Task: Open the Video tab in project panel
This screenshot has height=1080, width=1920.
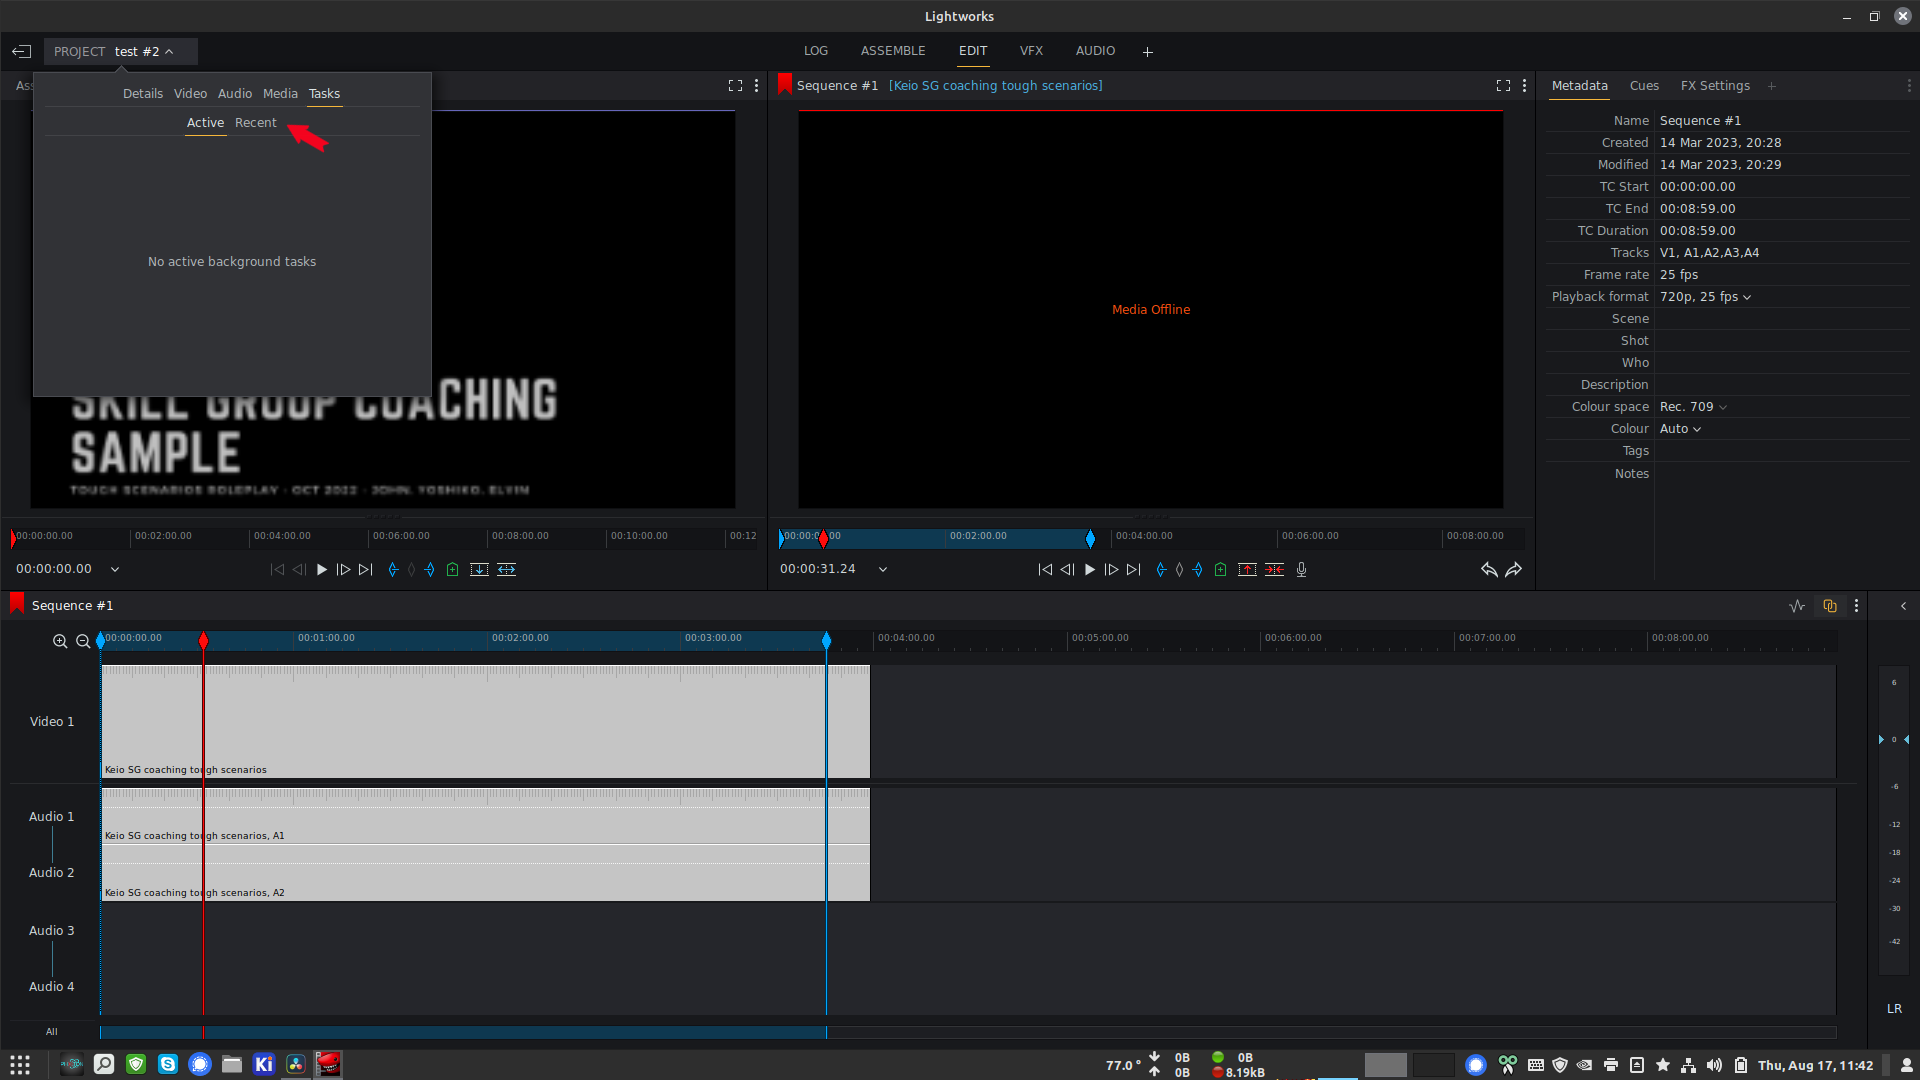Action: [190, 93]
